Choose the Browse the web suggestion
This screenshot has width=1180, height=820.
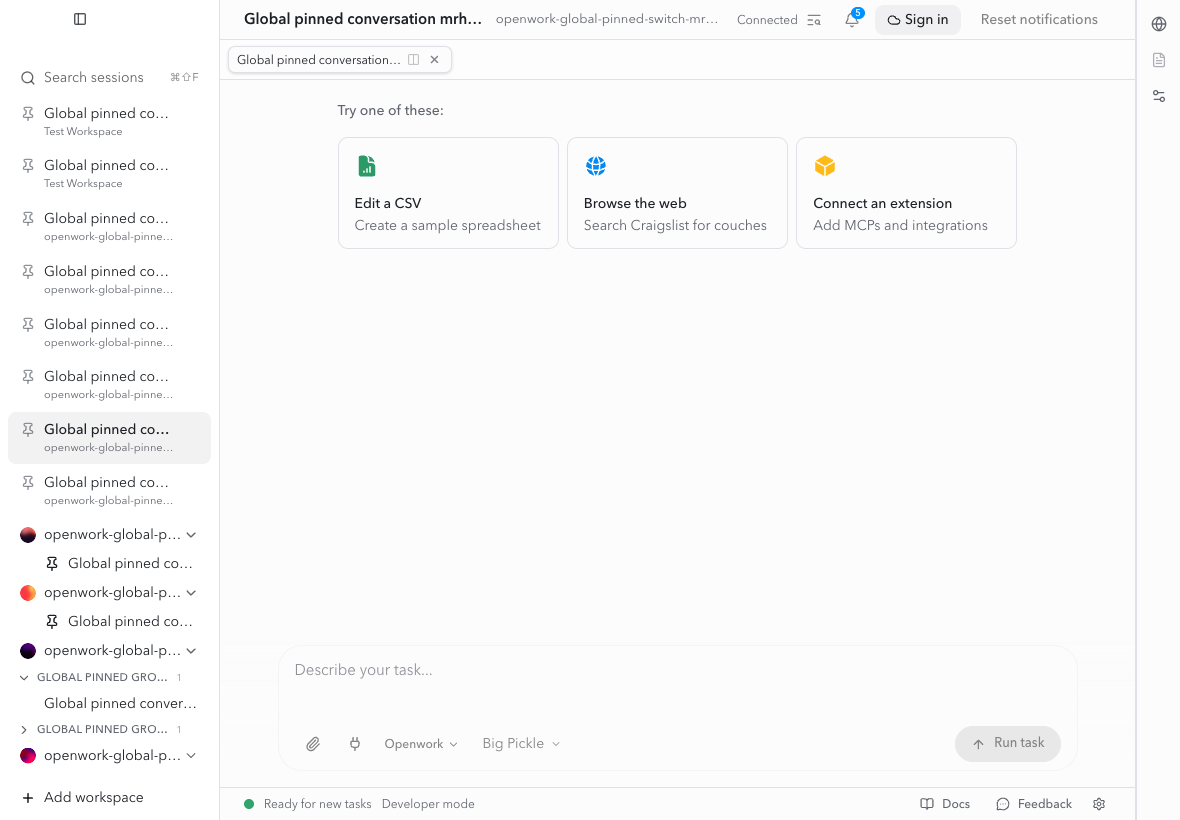(677, 193)
